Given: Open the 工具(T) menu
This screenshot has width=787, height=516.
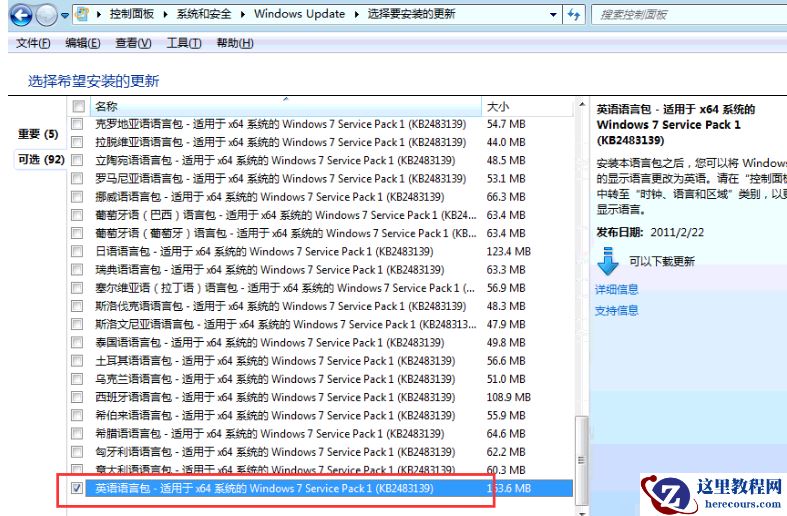Looking at the screenshot, I should point(184,43).
